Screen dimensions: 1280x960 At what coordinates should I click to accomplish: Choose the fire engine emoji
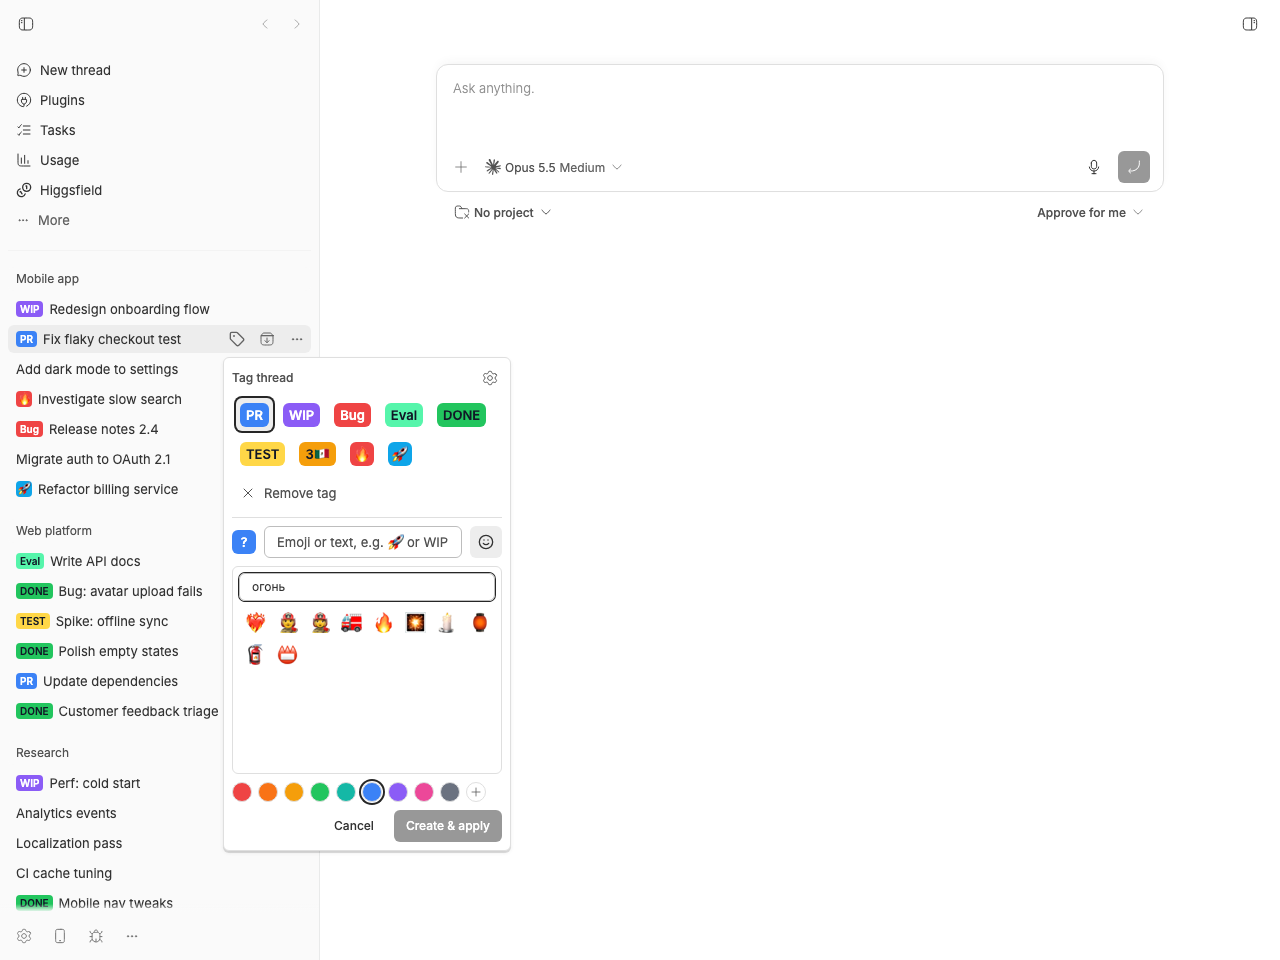pos(352,623)
